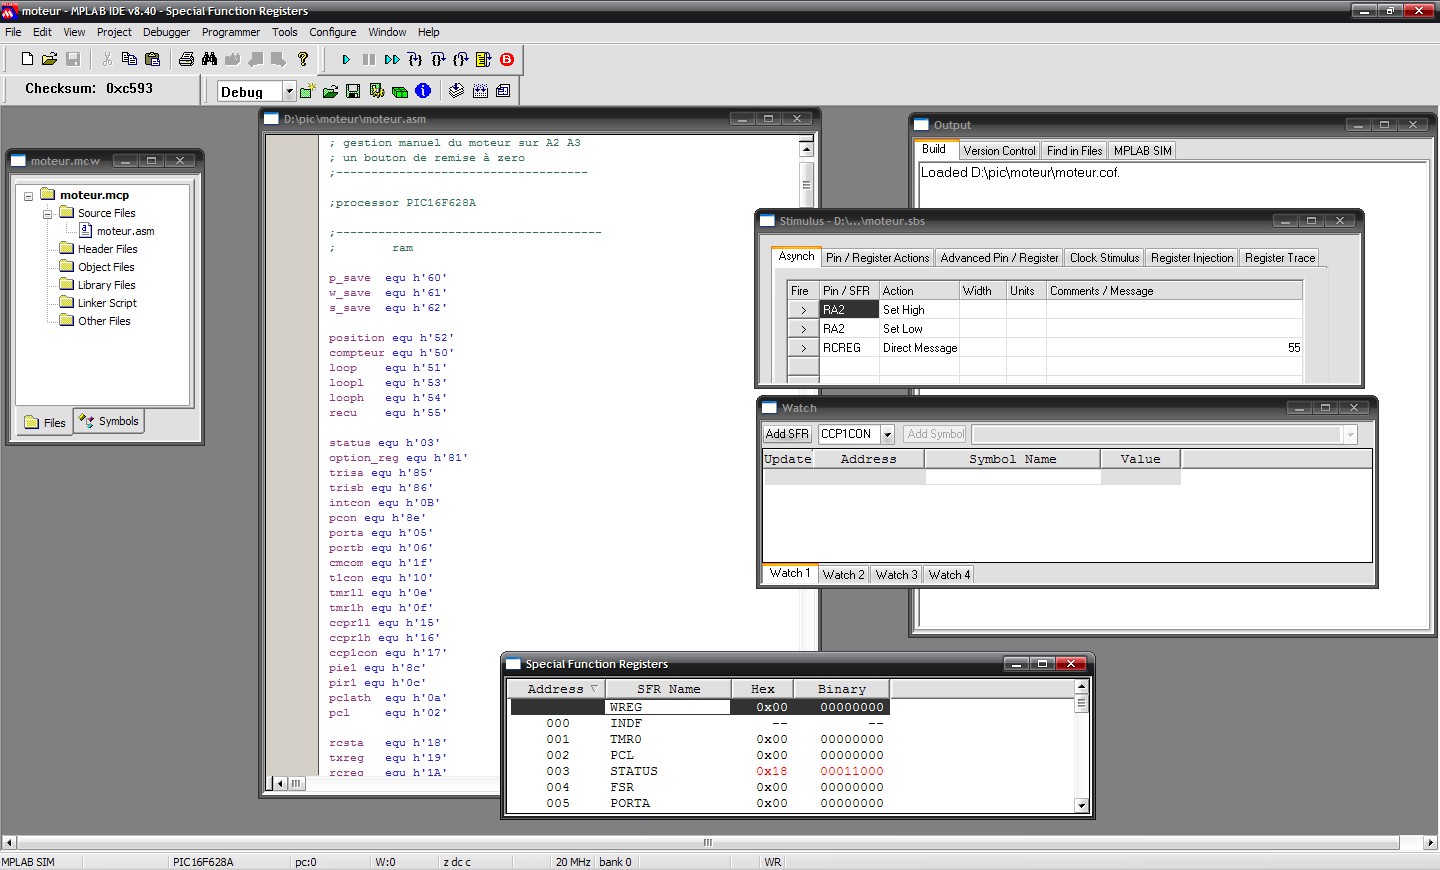The image size is (1440, 870).
Task: Click the down arrow of SFR window scrollbar
Action: pos(1081,805)
